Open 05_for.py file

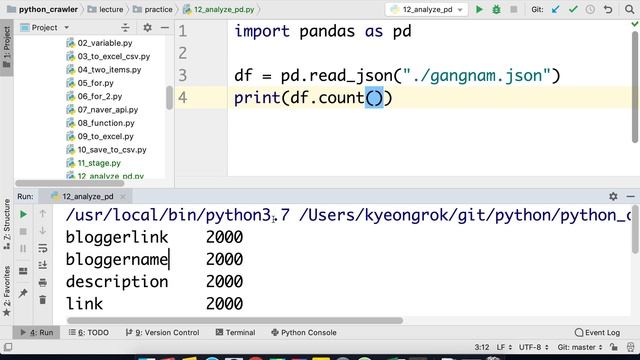tap(90, 83)
